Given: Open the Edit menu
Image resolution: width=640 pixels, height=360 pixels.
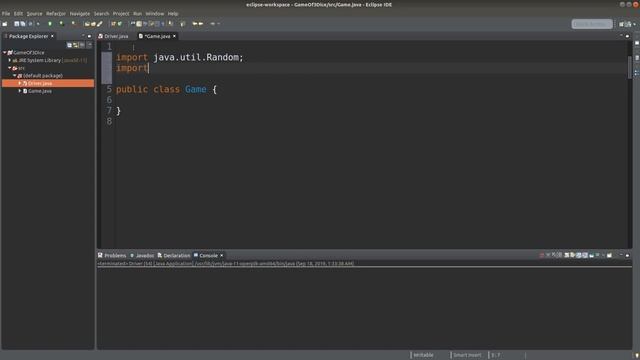Looking at the screenshot, I should tap(18, 13).
